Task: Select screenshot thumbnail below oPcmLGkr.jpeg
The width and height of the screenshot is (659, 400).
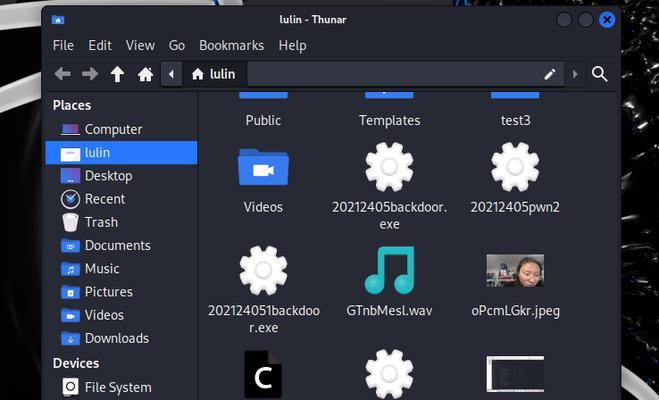Action: [515, 374]
